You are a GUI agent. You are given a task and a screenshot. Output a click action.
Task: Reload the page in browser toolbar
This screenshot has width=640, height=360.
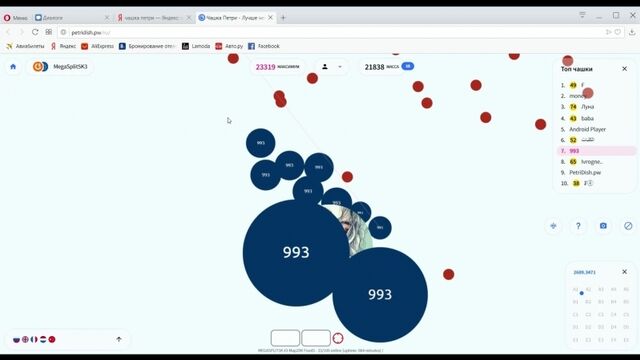click(x=35, y=32)
